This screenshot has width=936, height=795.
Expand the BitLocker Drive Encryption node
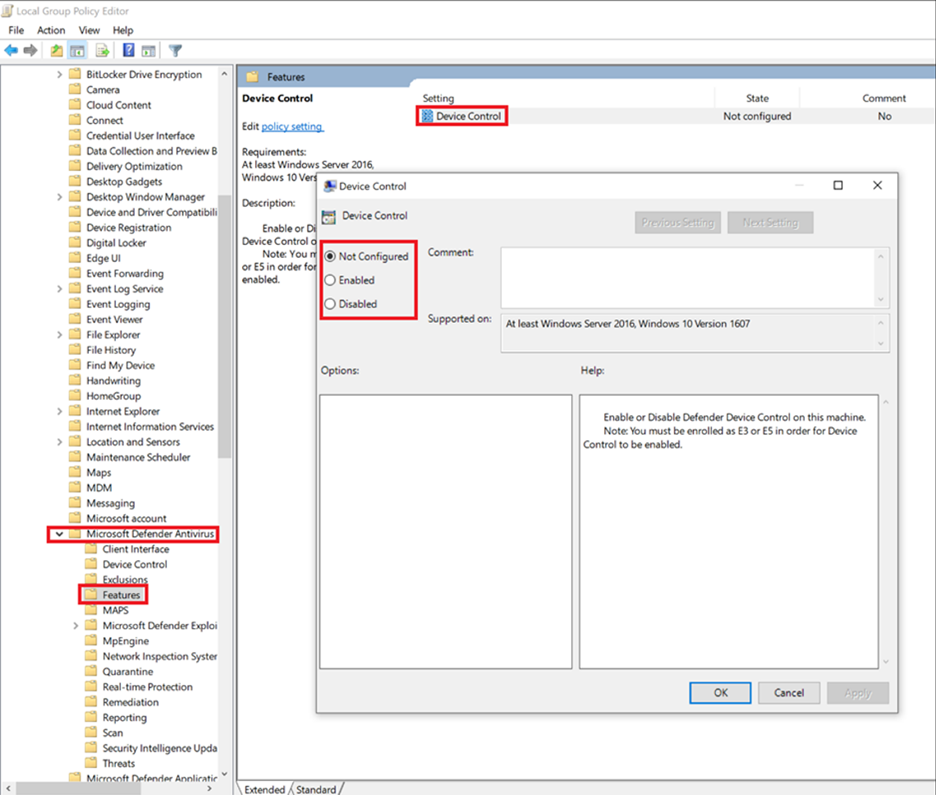tap(59, 75)
